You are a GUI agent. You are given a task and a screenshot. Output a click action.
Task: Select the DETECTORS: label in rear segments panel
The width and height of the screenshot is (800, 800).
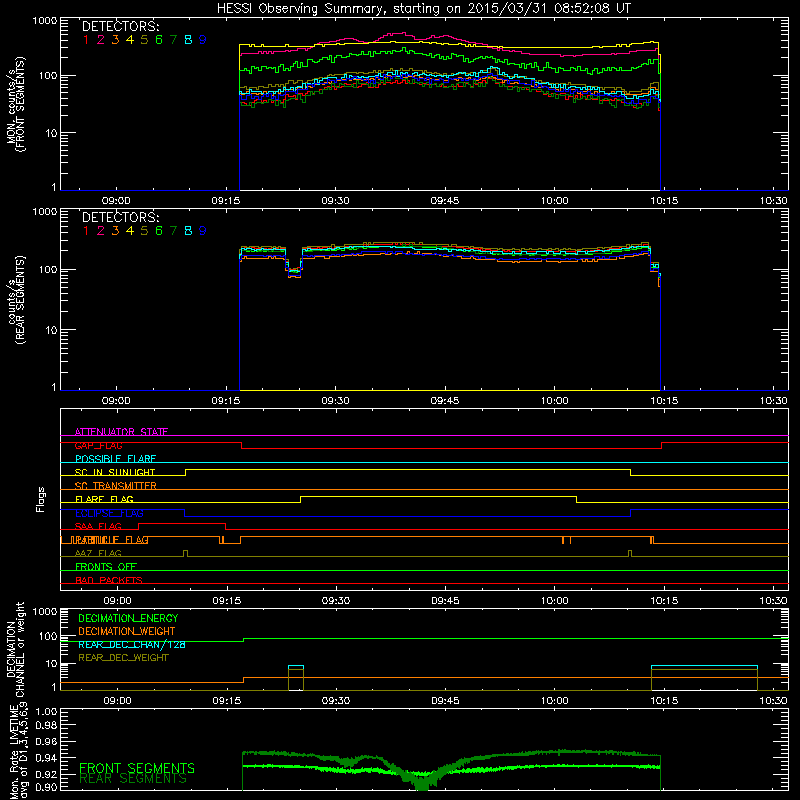point(120,217)
